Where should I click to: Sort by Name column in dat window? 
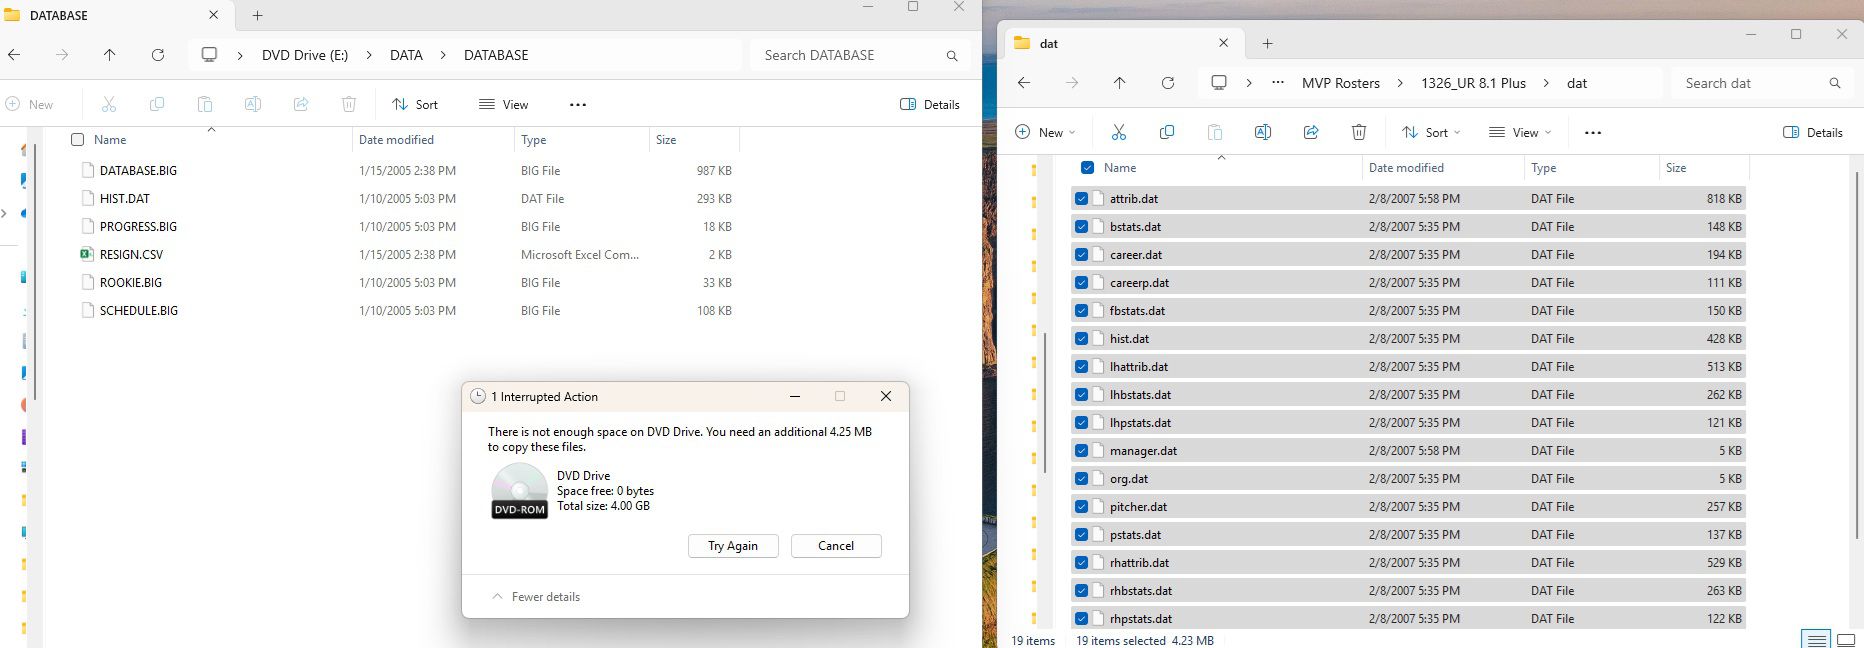click(1120, 168)
